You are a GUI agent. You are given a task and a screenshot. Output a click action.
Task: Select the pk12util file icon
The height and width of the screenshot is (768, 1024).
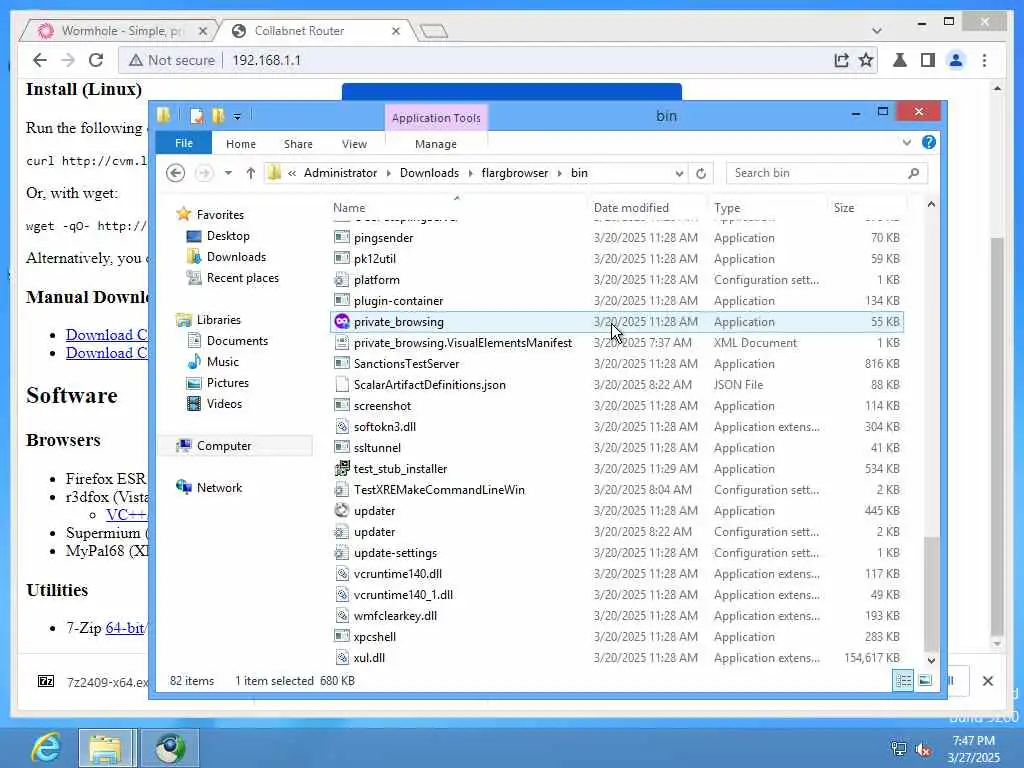(342, 259)
